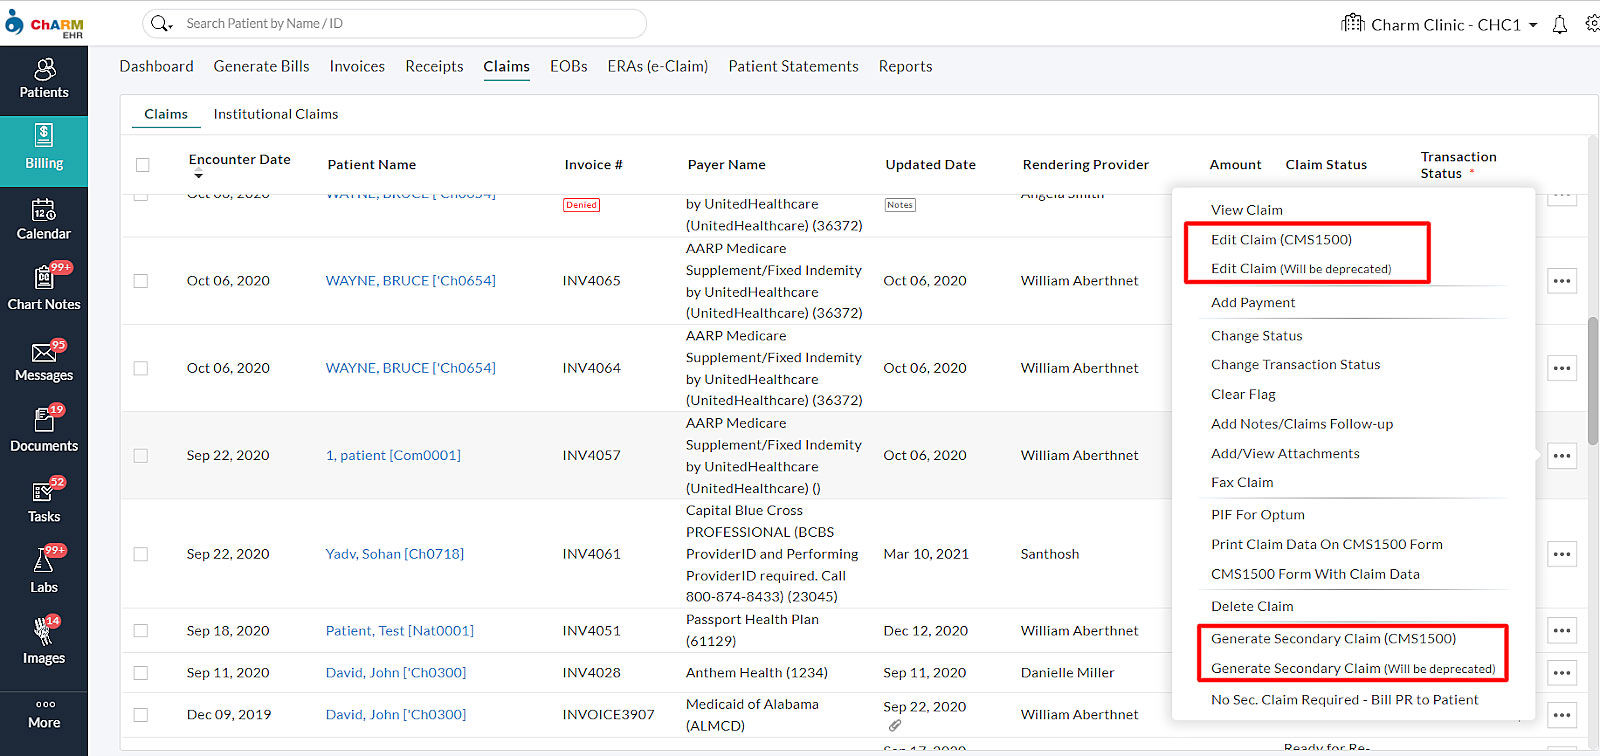Click the Search Patient by Name/ID field
The height and width of the screenshot is (756, 1600).
click(400, 24)
